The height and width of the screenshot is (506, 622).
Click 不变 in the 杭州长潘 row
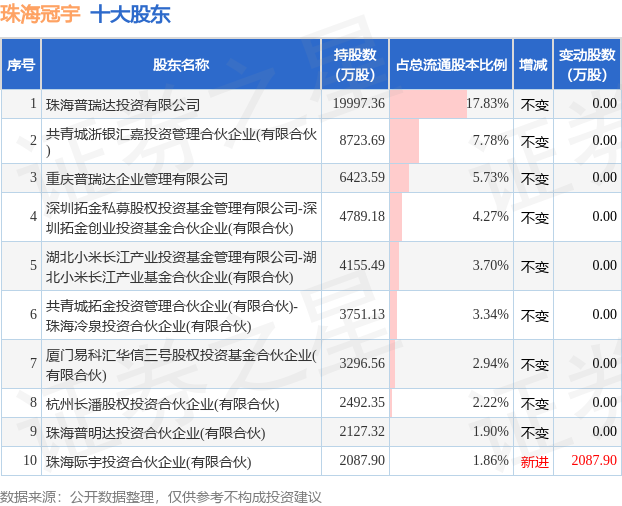(x=534, y=404)
